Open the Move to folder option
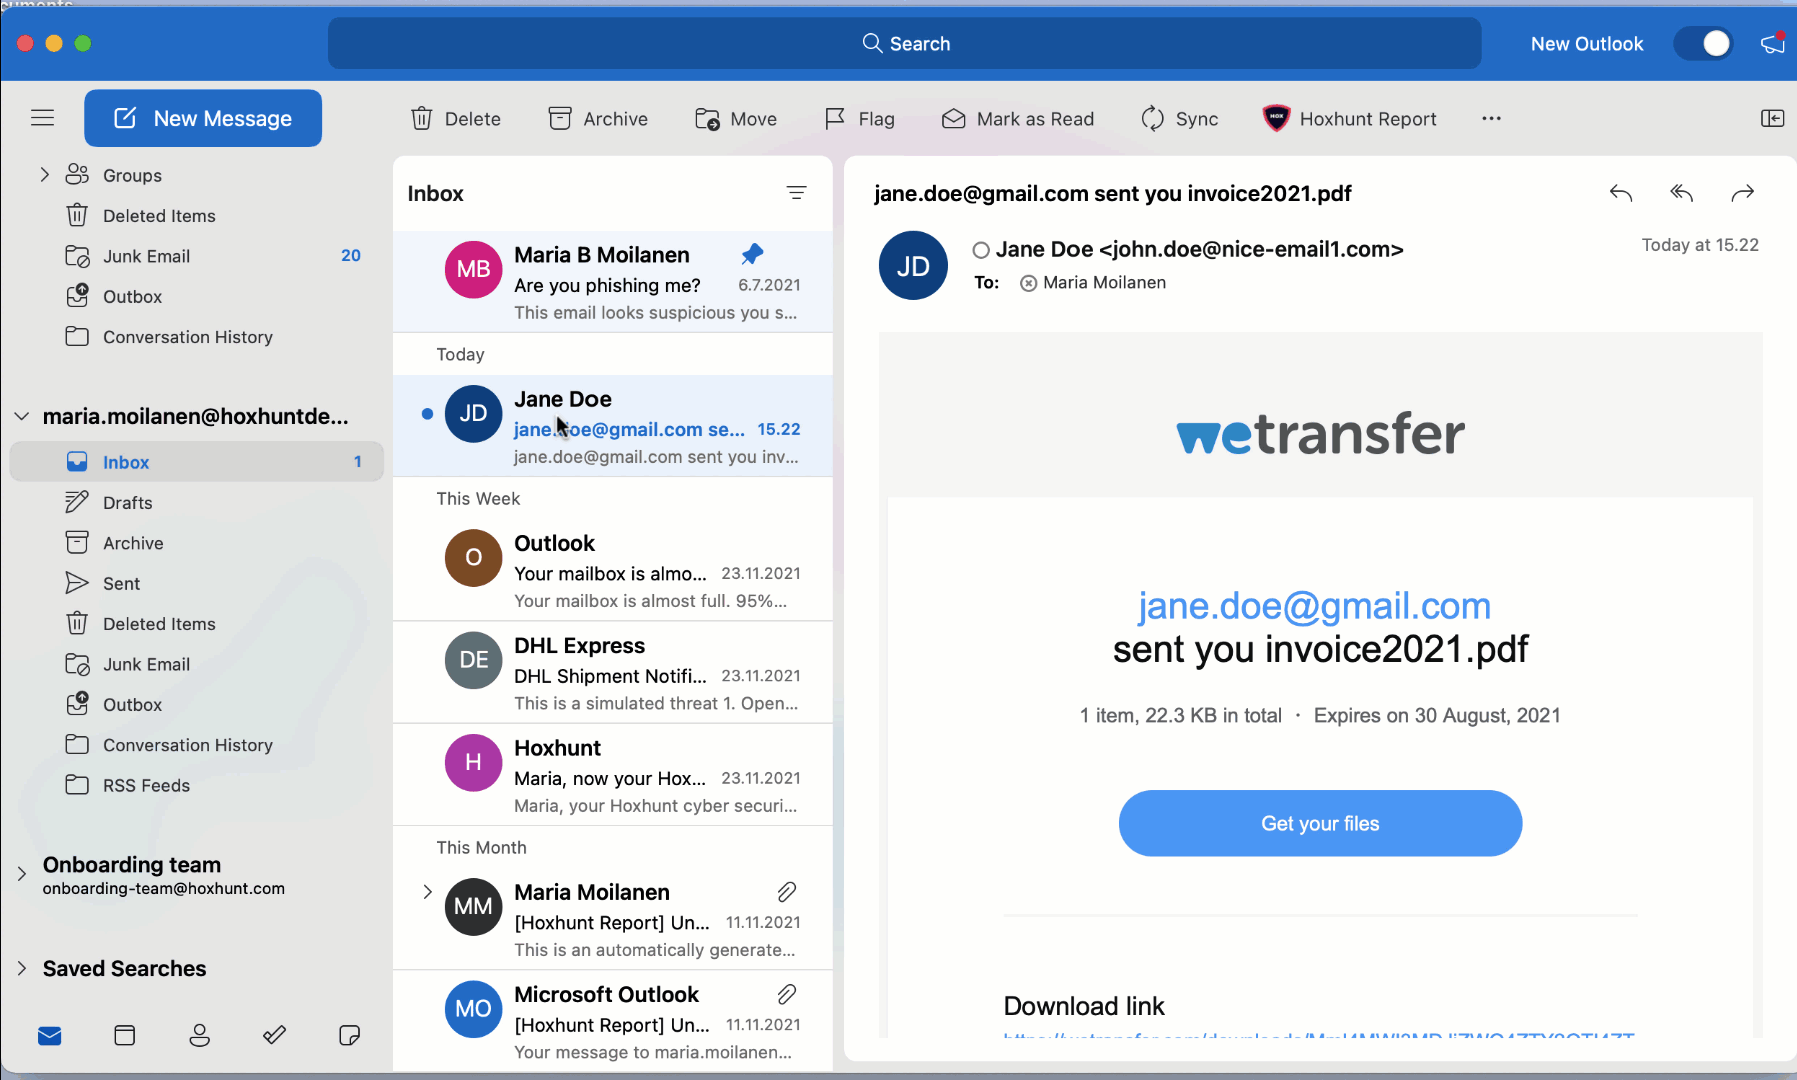 coord(736,119)
